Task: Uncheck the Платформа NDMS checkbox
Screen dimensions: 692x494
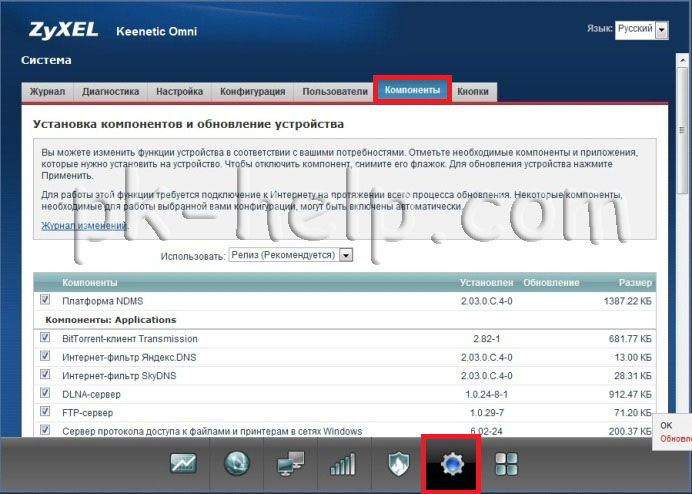Action: click(x=45, y=300)
